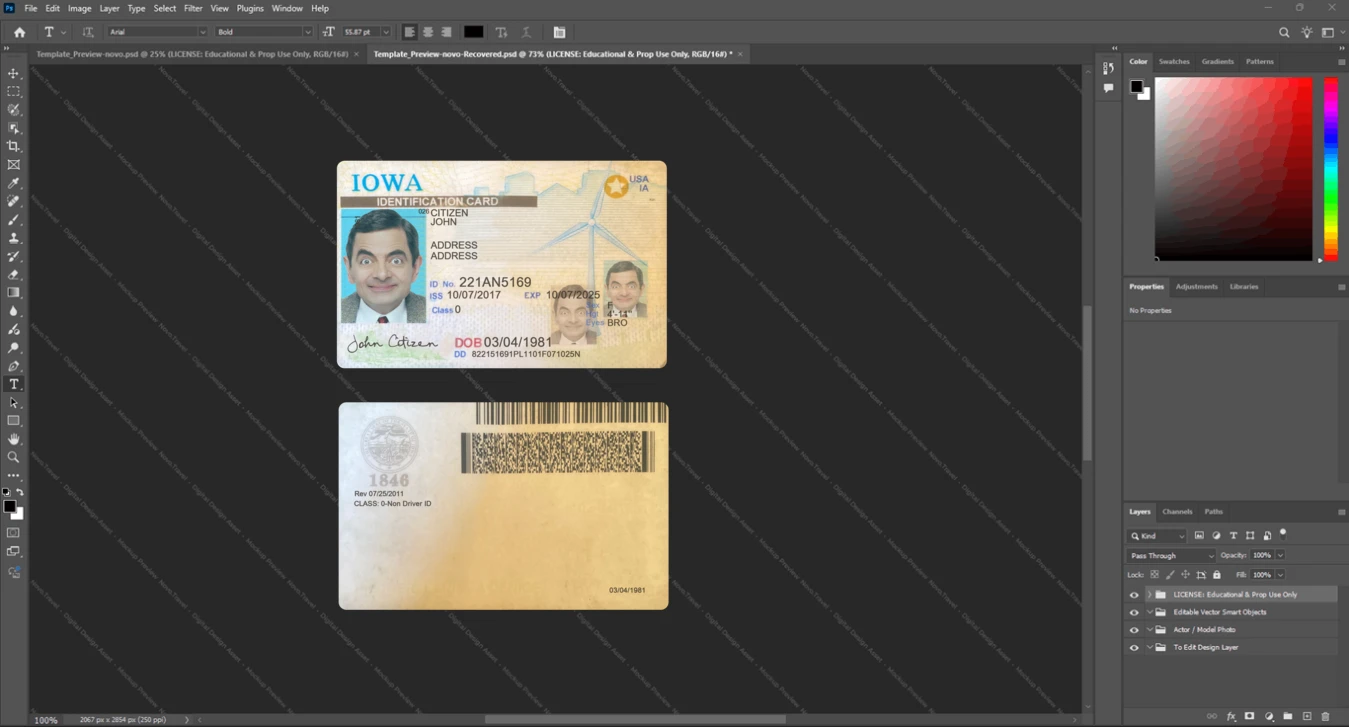Select the Clone Stamp tool
Viewport: 1349px width, 727px height.
14,238
